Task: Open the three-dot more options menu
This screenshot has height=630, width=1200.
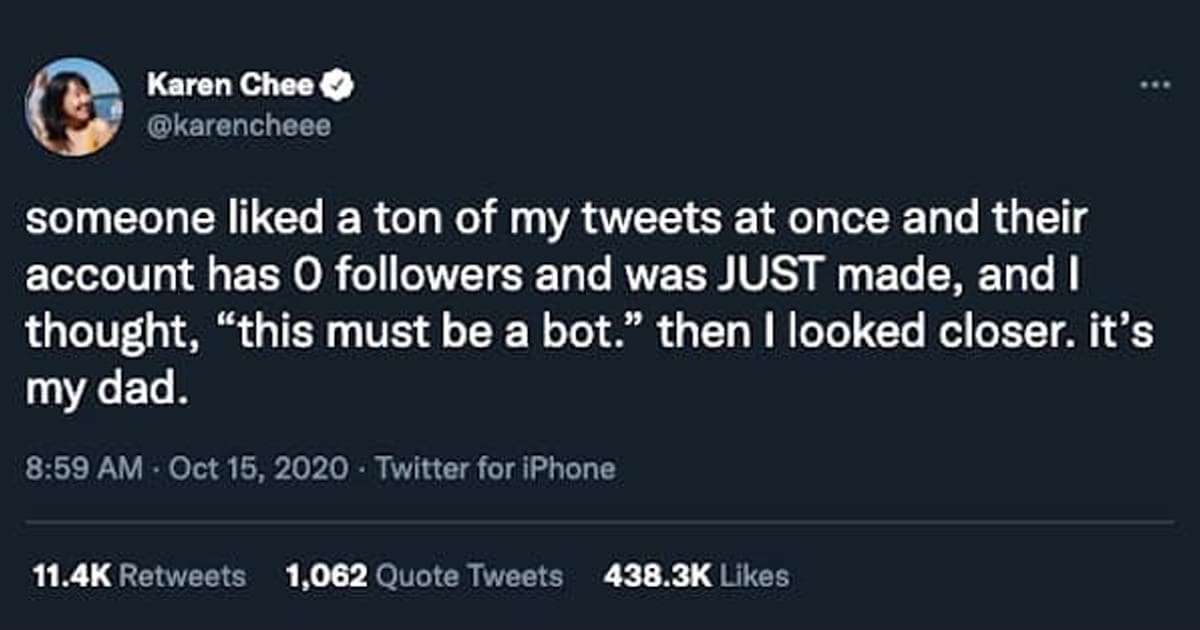Action: tap(1155, 86)
